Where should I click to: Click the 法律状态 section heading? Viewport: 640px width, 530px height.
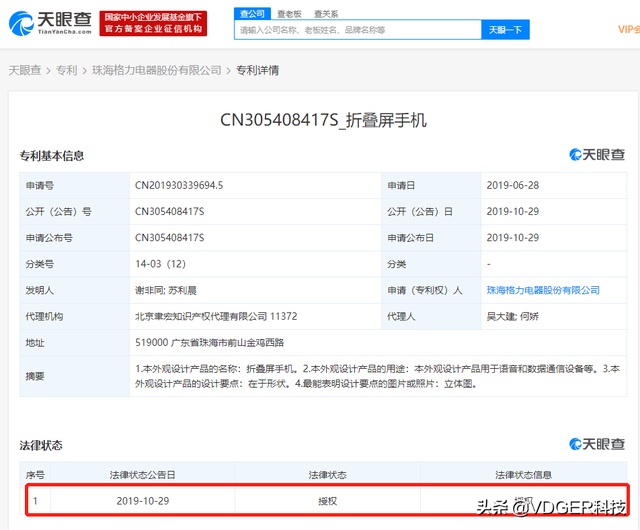[x=41, y=445]
